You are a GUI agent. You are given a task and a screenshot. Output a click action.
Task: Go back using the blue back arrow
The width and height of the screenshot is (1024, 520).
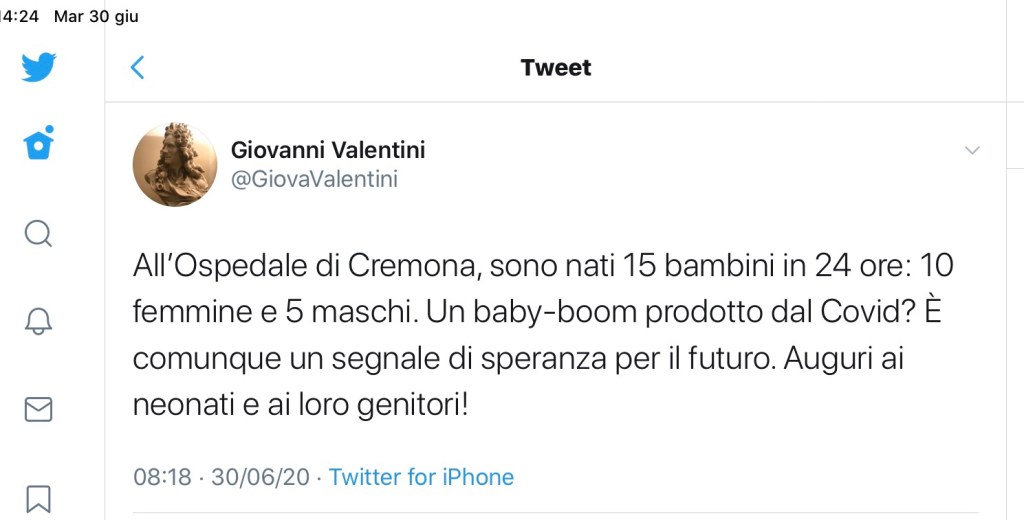[138, 68]
